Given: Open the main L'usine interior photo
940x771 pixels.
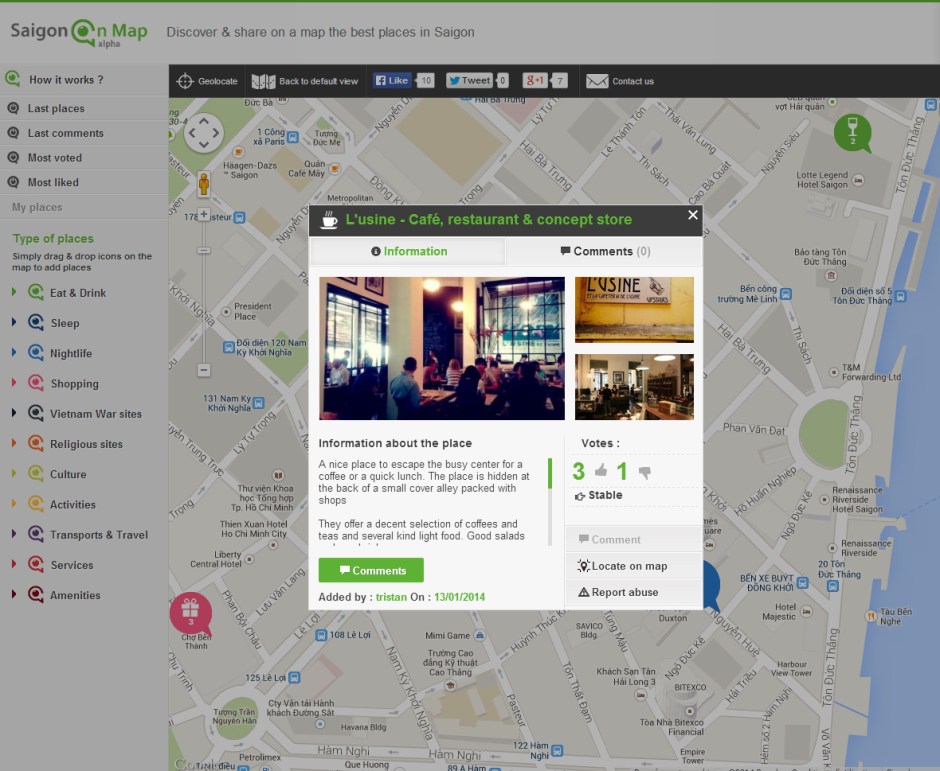Looking at the screenshot, I should click(441, 348).
